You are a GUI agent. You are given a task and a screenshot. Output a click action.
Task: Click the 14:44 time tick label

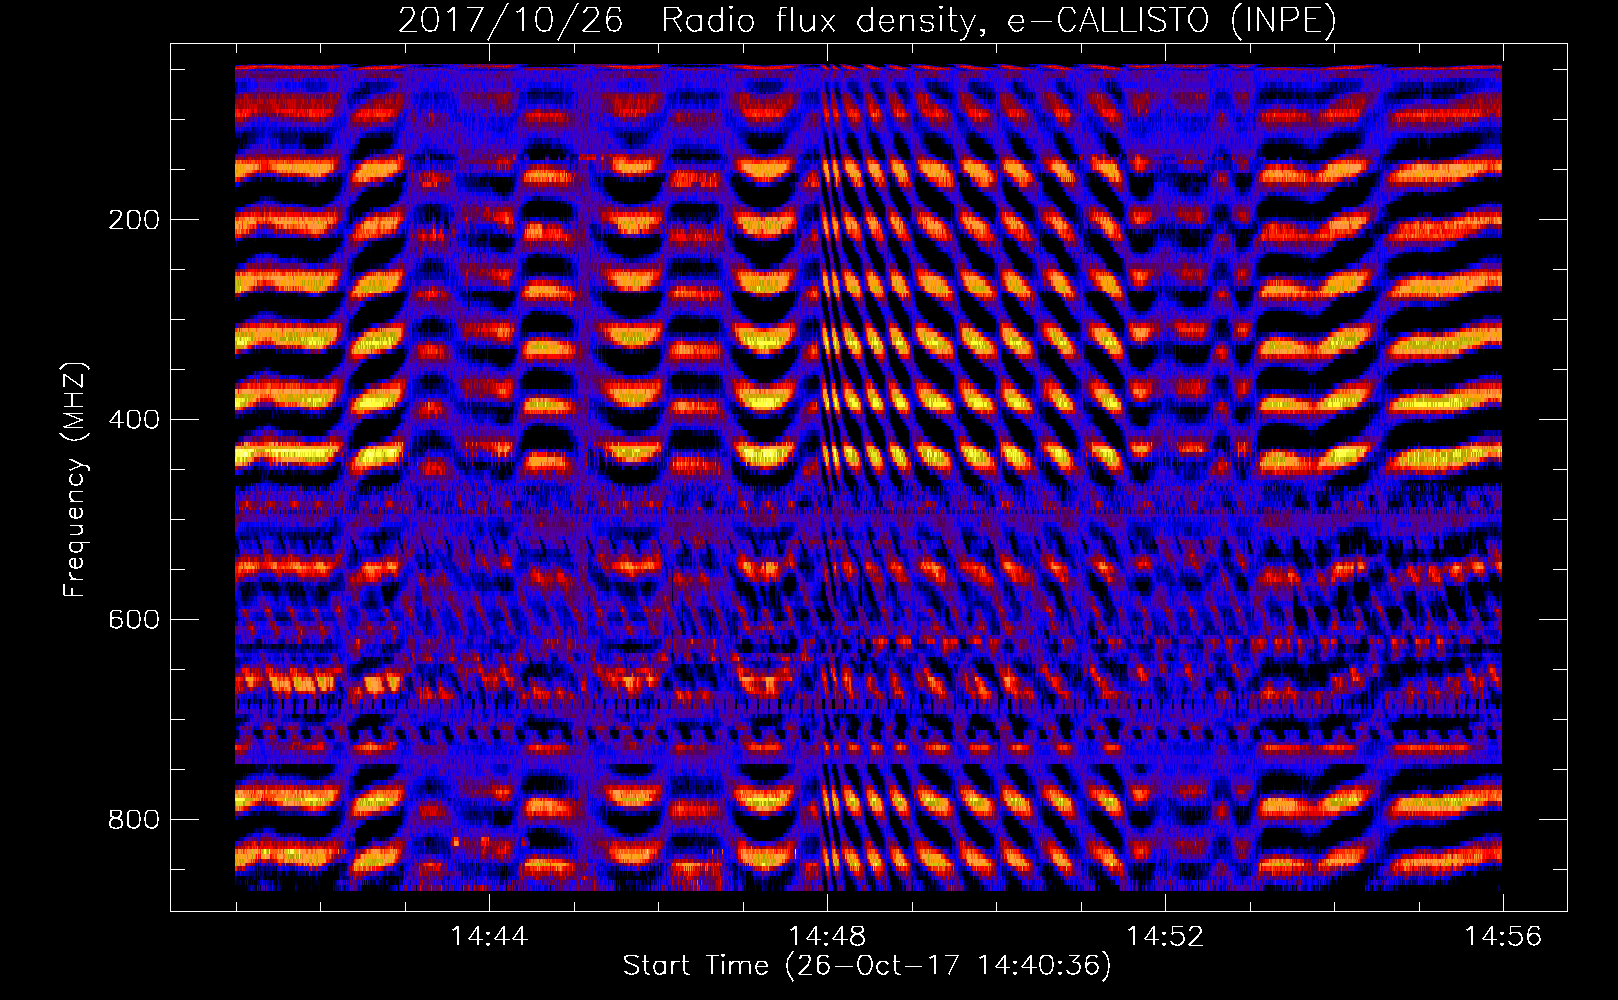[489, 936]
